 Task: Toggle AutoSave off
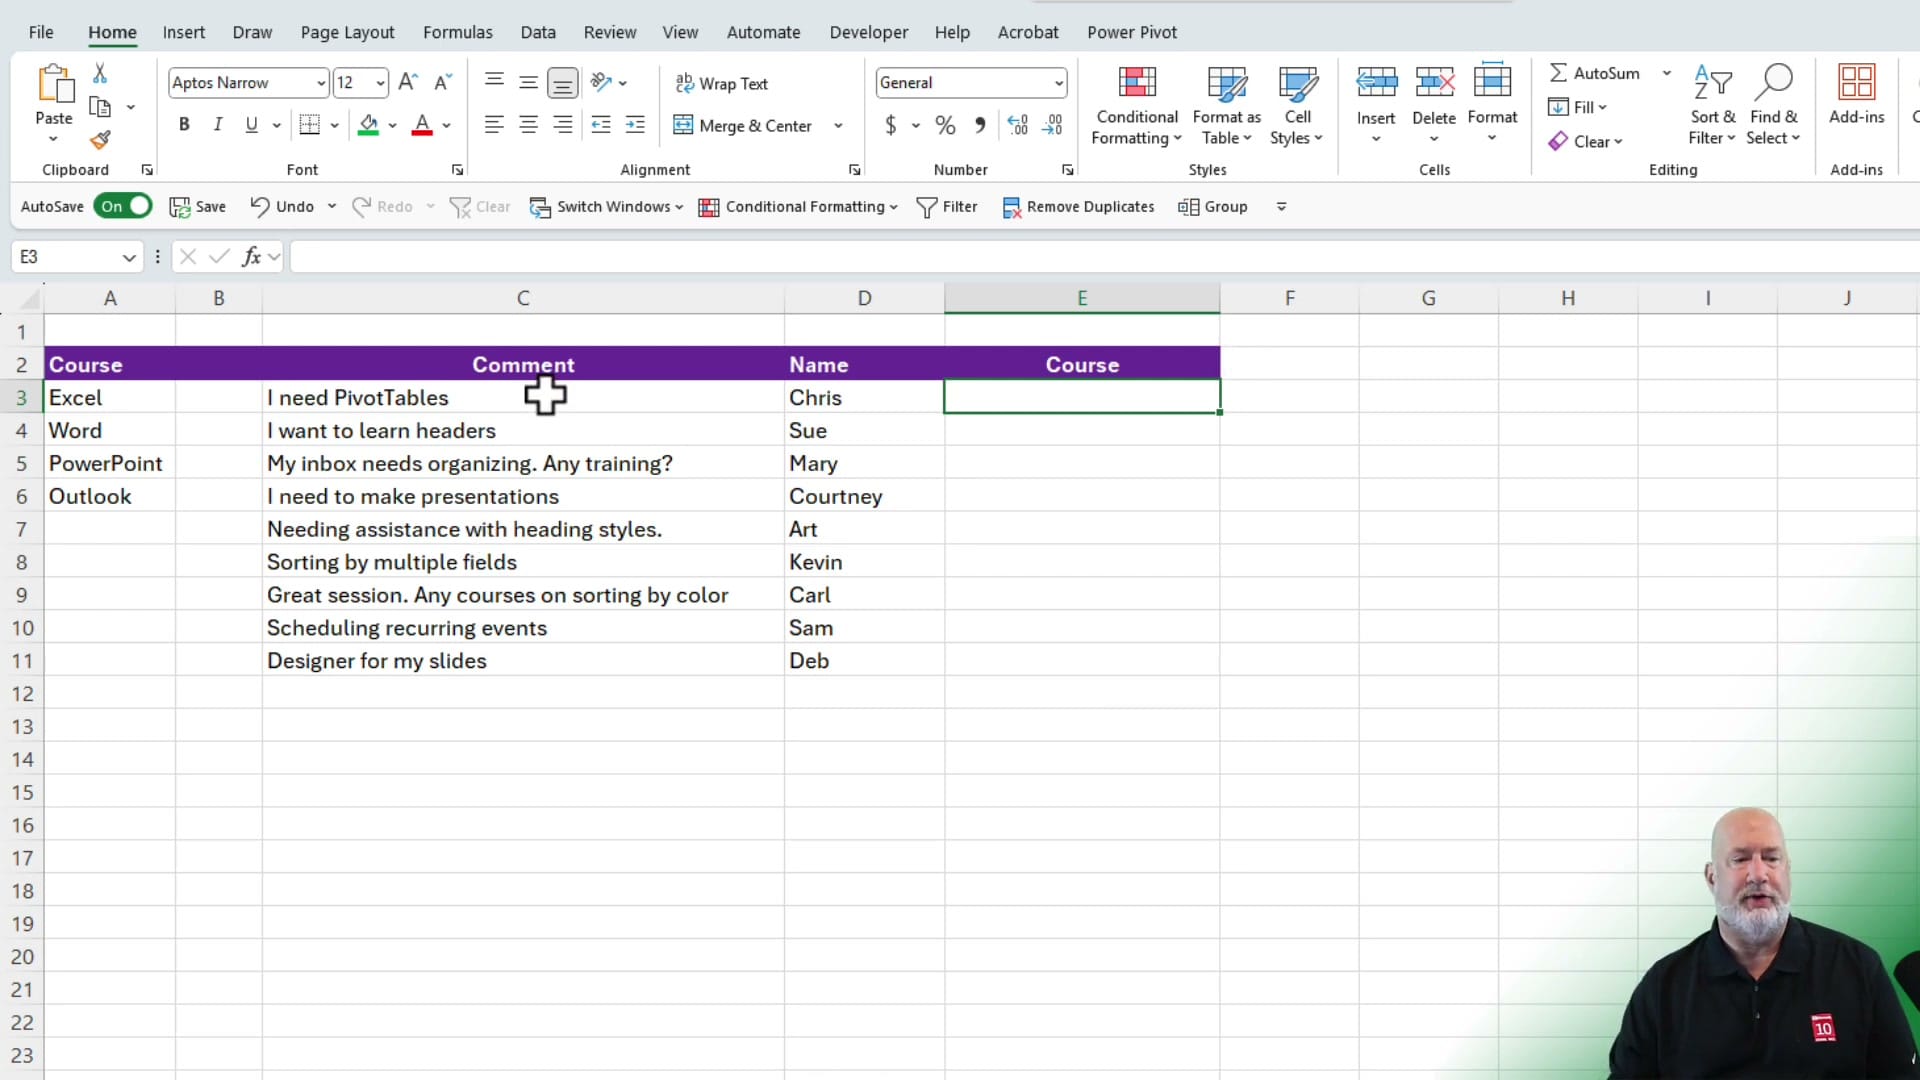click(123, 206)
